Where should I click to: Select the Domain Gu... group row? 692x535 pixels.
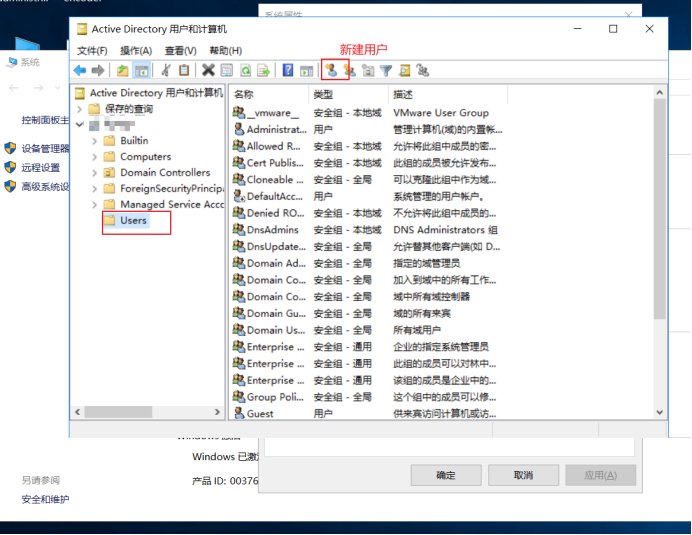point(367,313)
